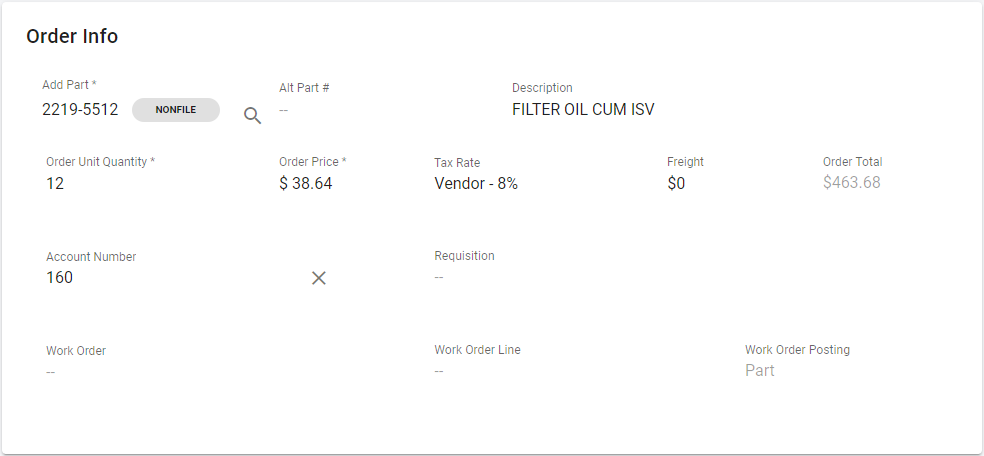Click the magnifier search icon beside Add Part
984x456 pixels.
coord(253,115)
